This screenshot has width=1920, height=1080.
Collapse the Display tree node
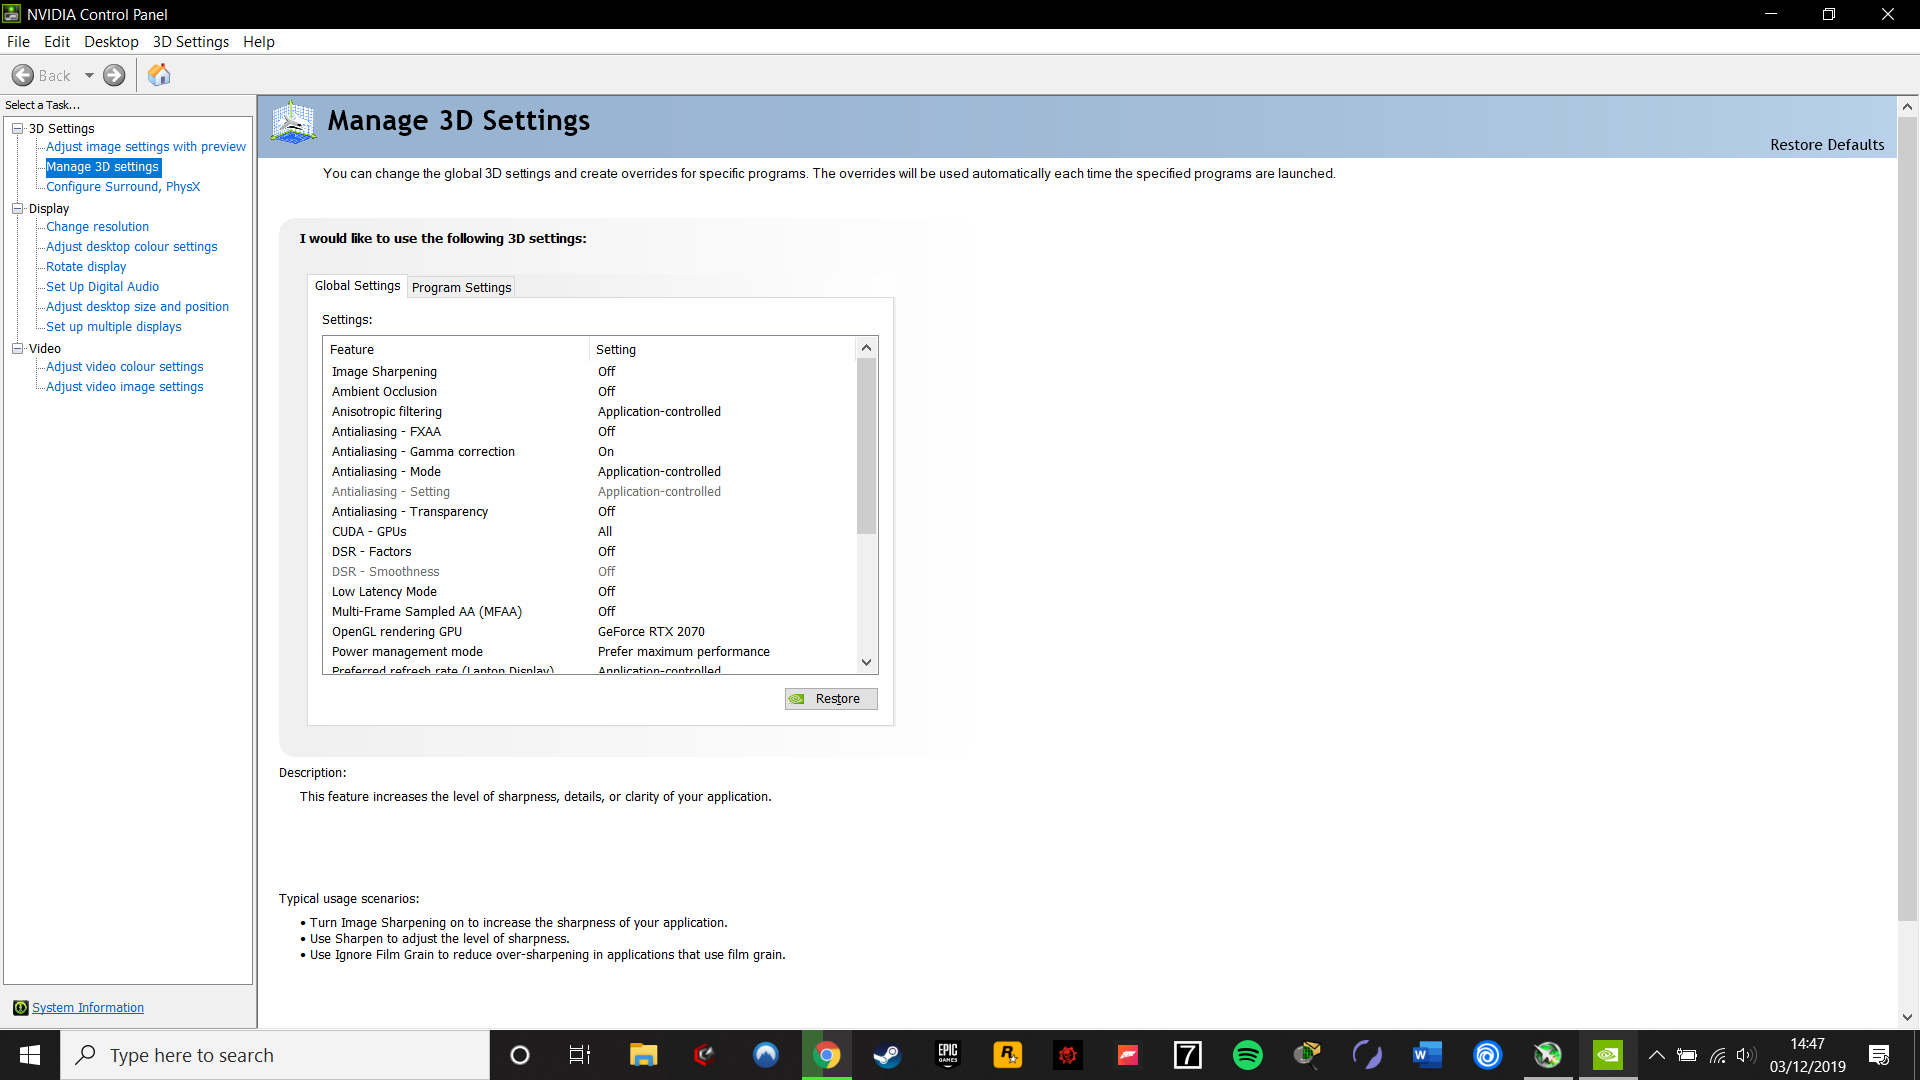(x=17, y=208)
